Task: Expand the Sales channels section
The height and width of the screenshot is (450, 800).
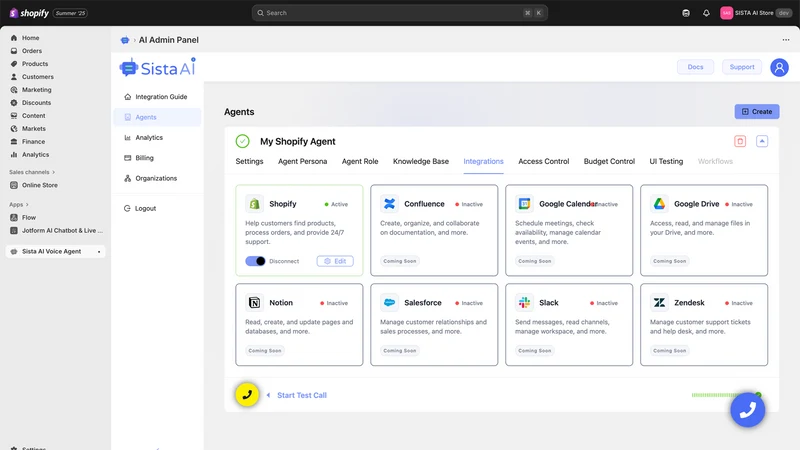Action: click(32, 172)
